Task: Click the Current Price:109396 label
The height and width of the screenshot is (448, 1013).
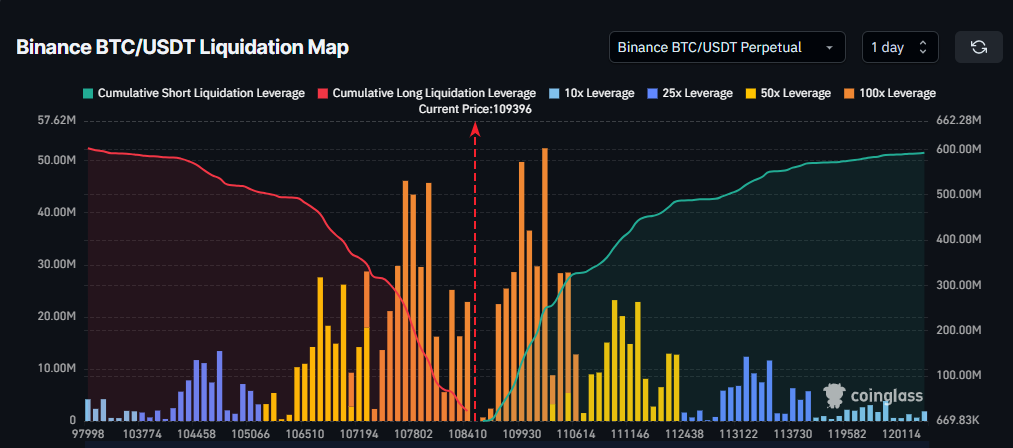Action: click(x=475, y=109)
